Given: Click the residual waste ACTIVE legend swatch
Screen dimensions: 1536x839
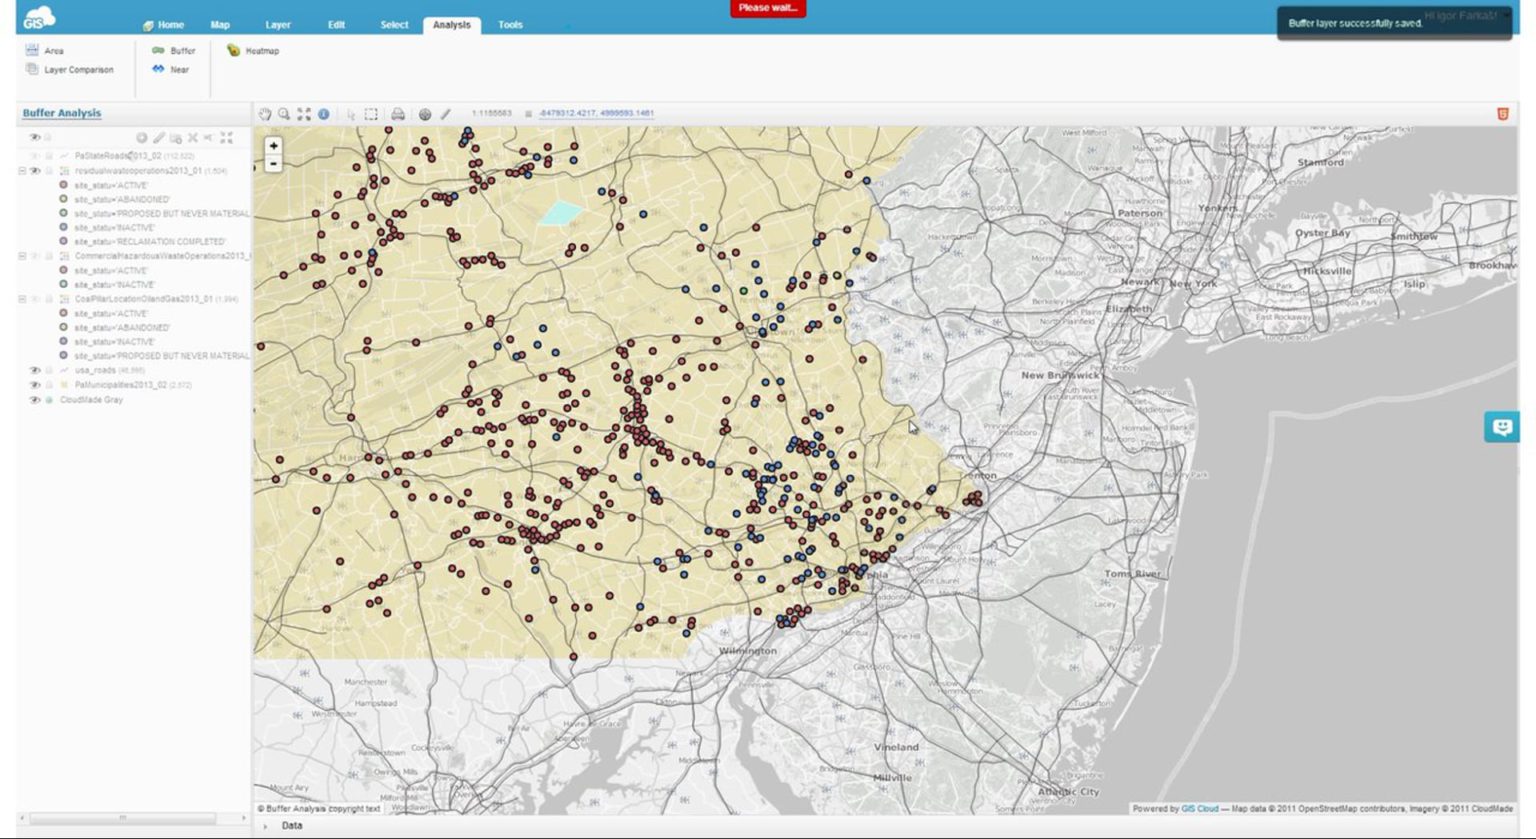Looking at the screenshot, I should (64, 185).
